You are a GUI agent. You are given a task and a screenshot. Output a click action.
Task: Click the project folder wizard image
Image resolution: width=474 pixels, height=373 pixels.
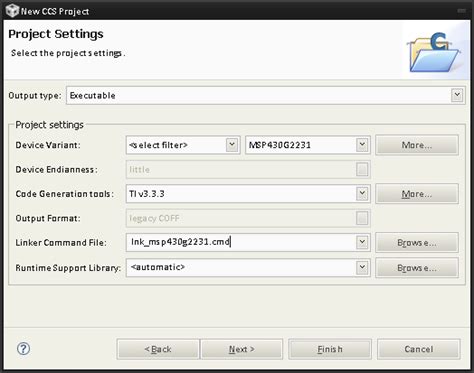[434, 52]
